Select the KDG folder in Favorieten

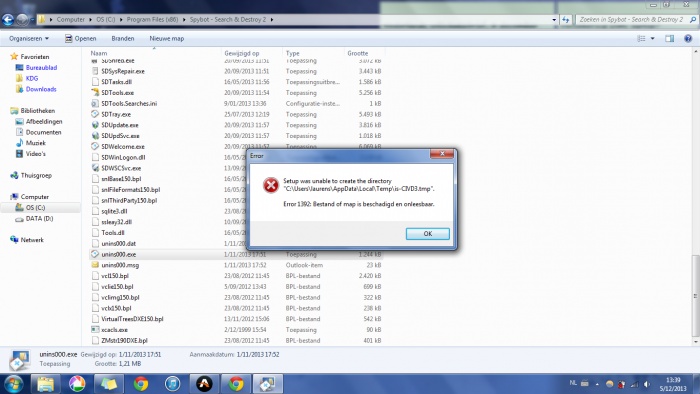(32, 79)
